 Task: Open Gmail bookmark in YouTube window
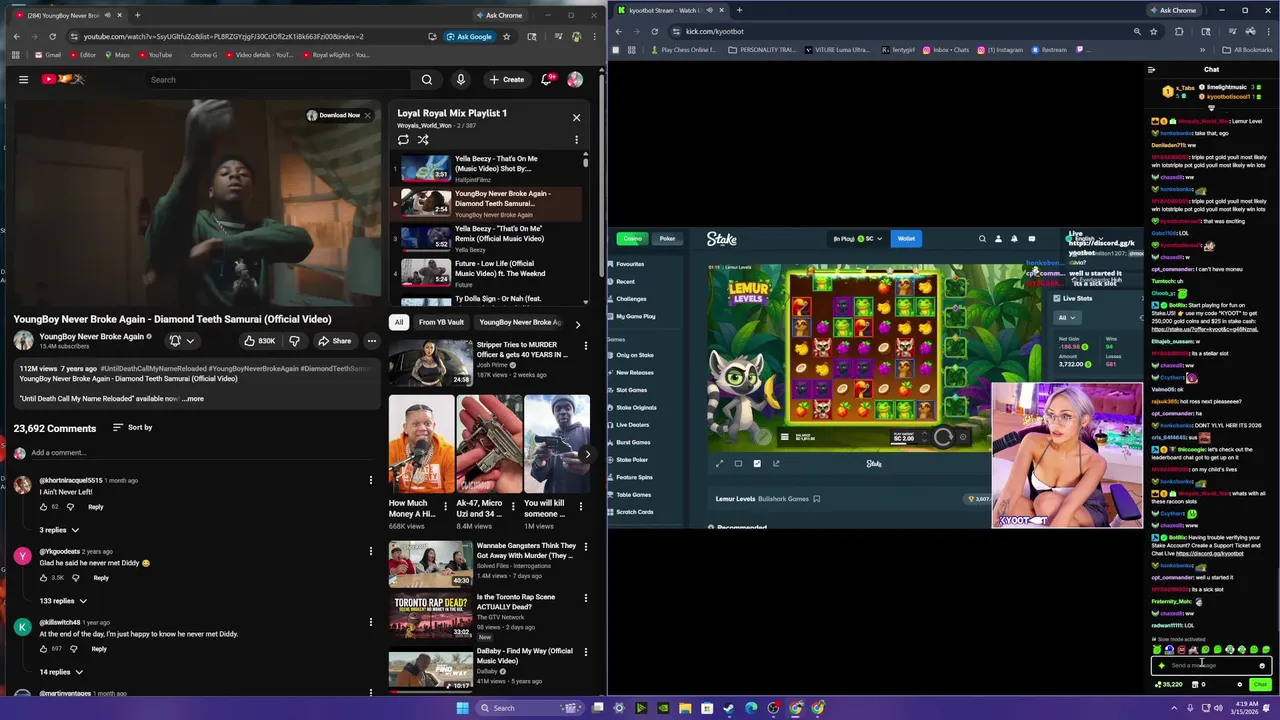click(x=47, y=55)
